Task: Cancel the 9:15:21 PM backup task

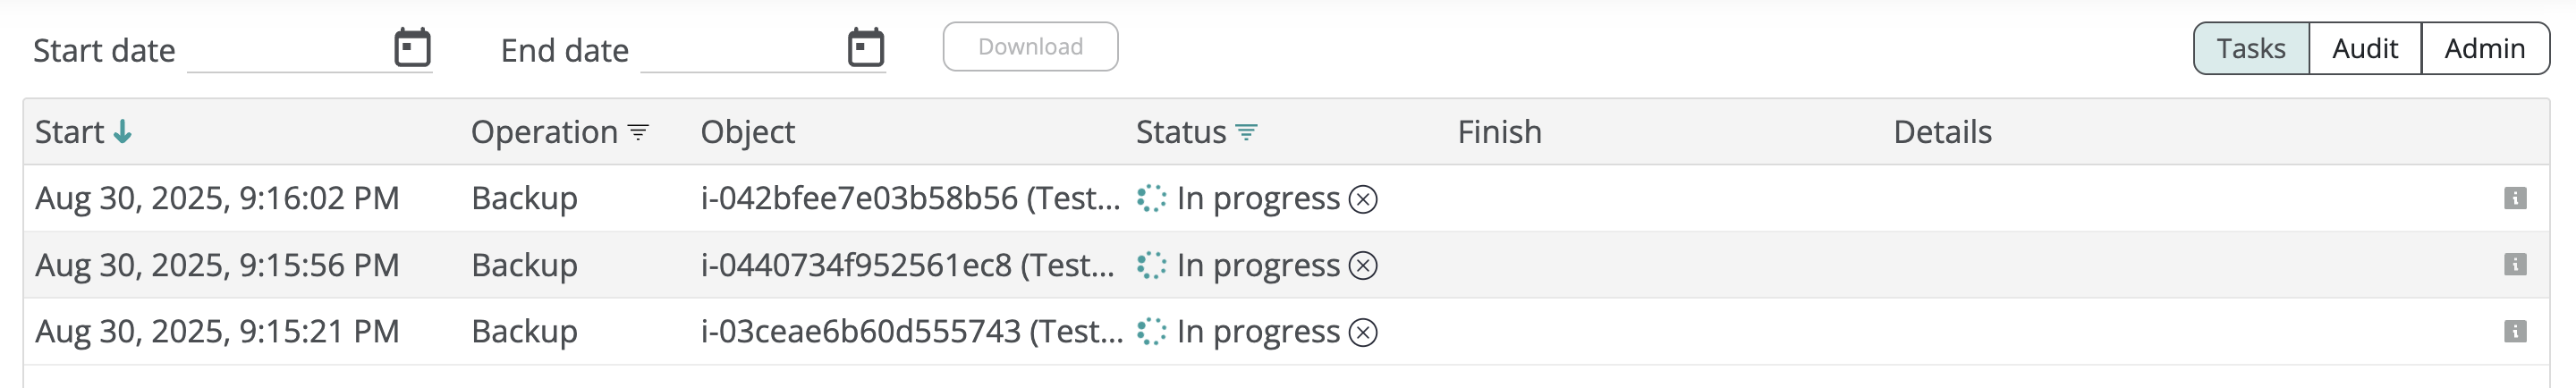Action: (1363, 332)
